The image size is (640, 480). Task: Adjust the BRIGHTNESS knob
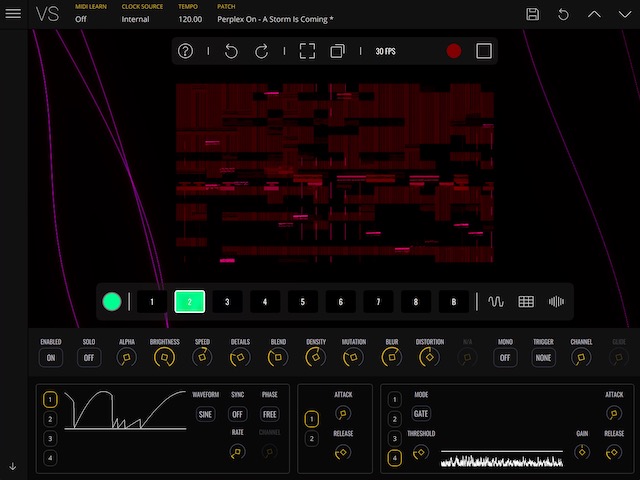164,357
